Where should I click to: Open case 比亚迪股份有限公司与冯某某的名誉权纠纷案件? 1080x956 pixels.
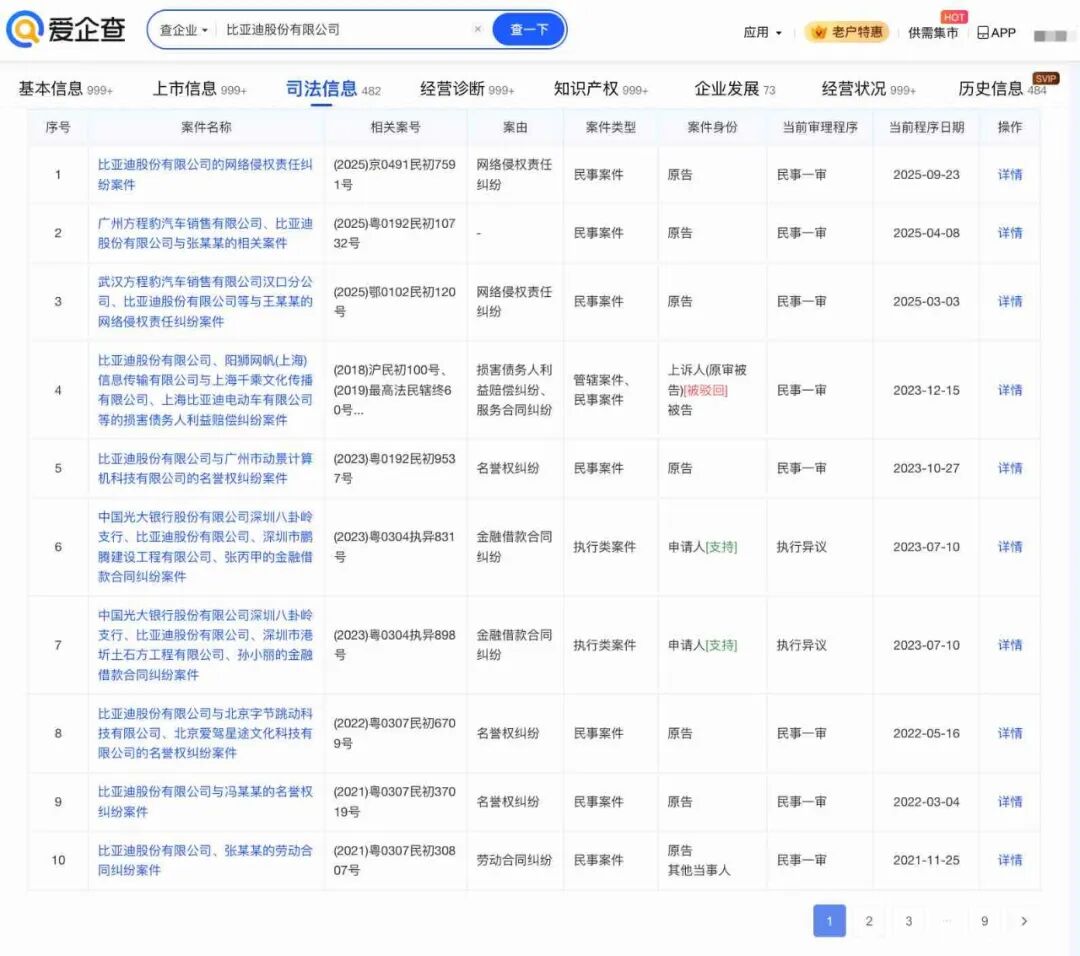point(205,801)
